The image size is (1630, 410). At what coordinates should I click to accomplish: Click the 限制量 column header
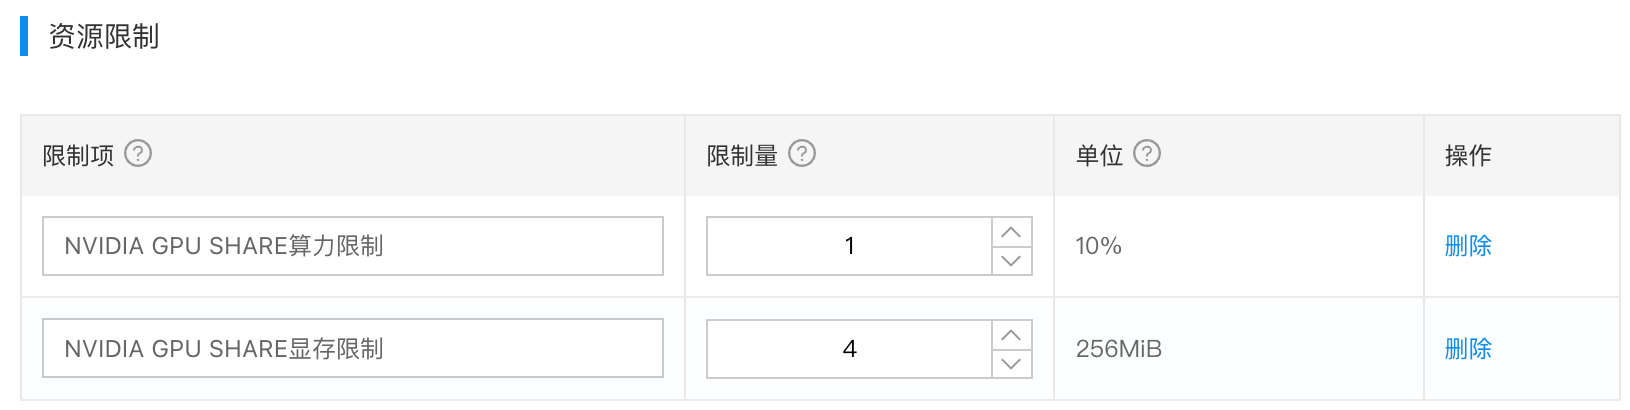[742, 156]
